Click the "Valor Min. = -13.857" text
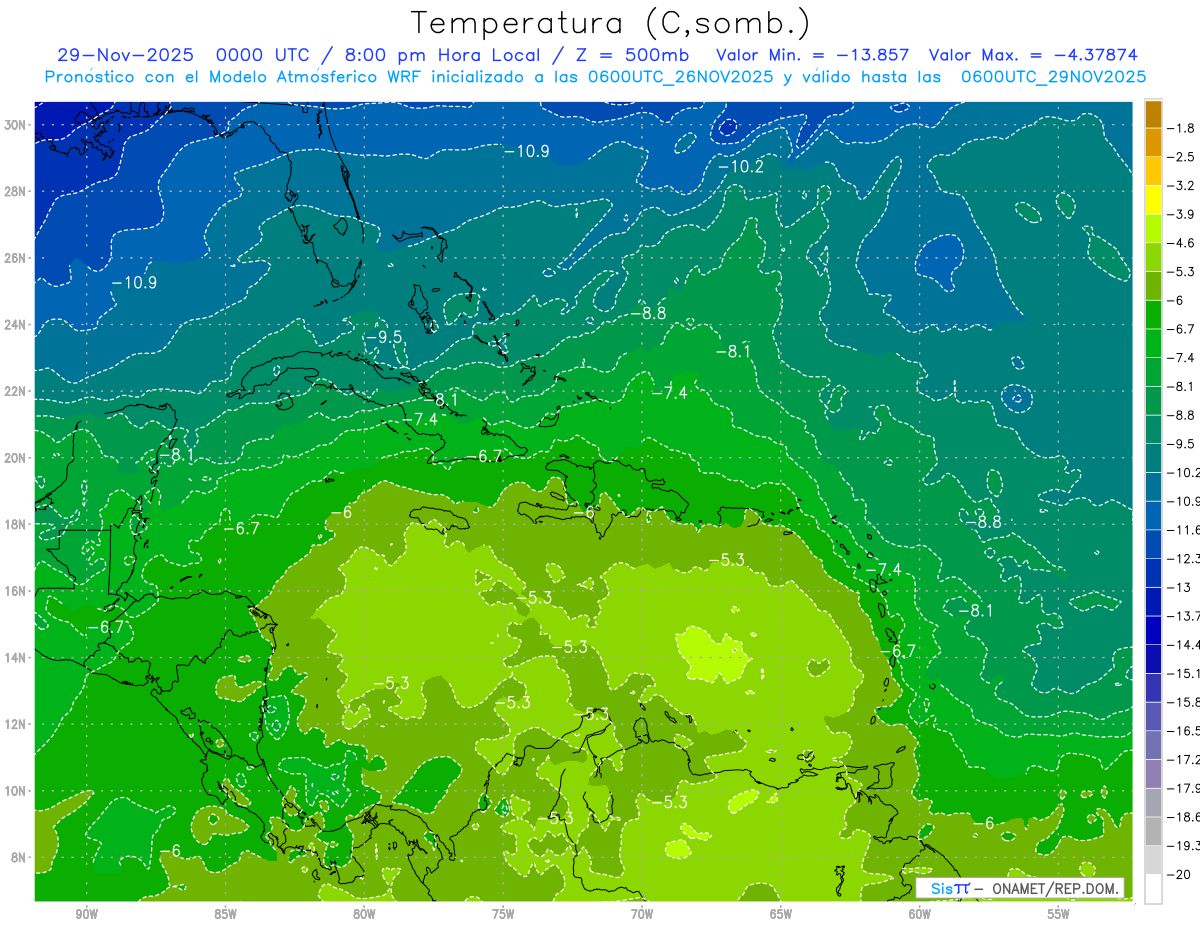This screenshot has width=1200, height=927. 812,55
